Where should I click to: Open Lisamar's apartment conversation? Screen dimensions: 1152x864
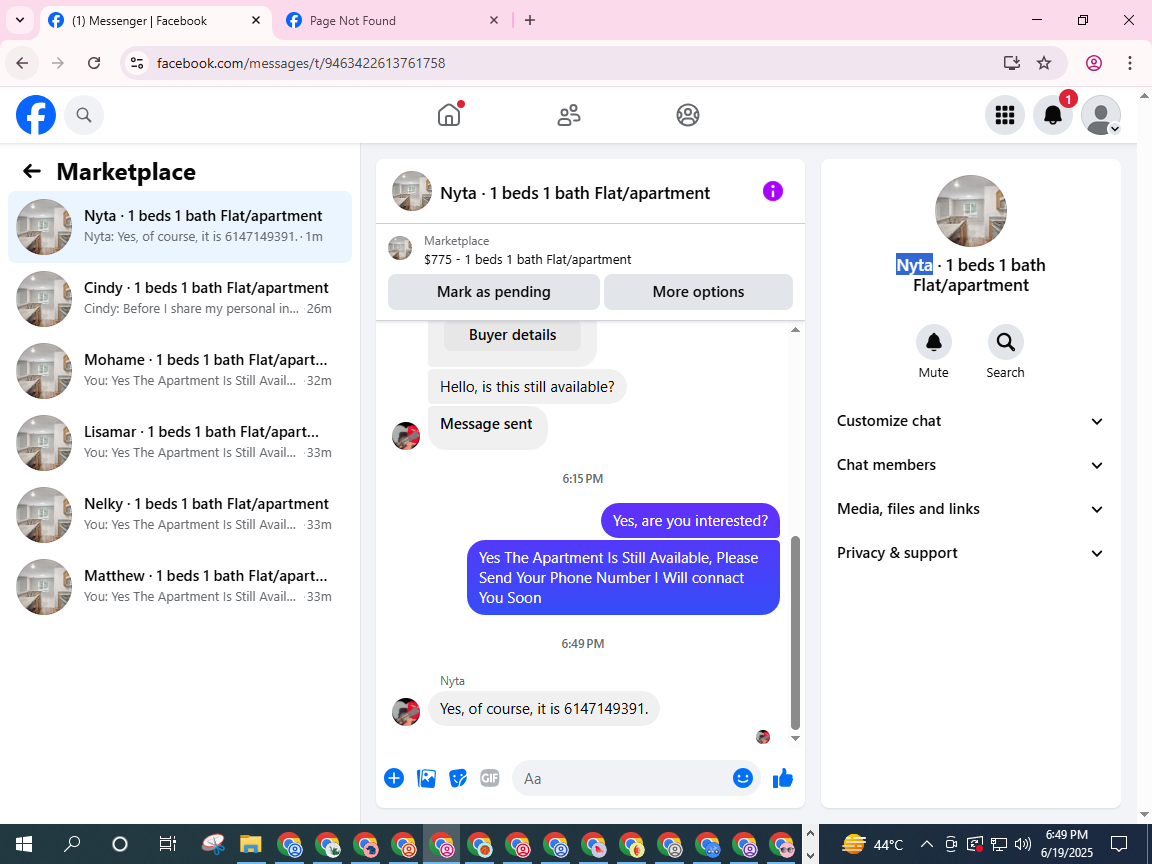(x=180, y=442)
